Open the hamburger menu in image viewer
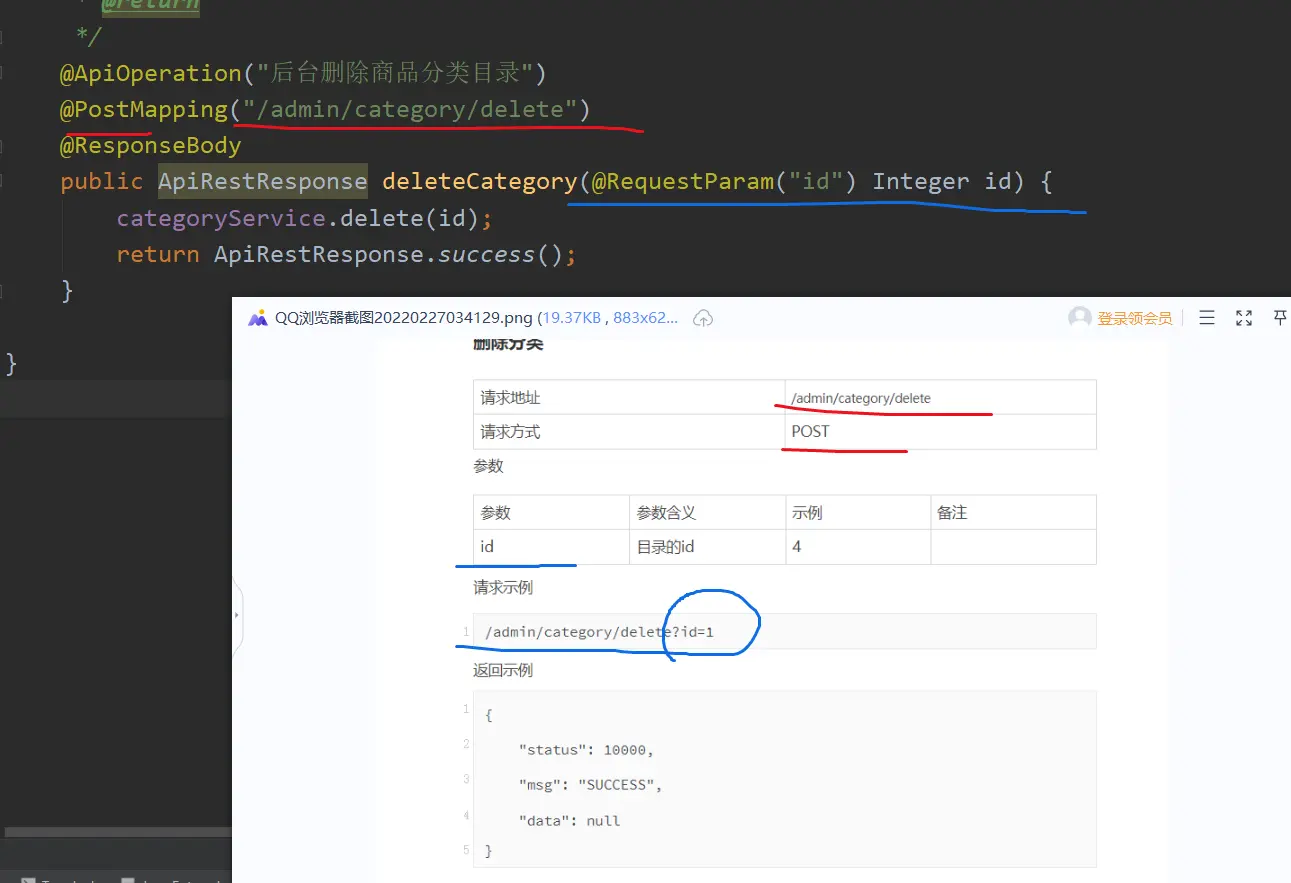Image resolution: width=1291 pixels, height=883 pixels. (x=1207, y=318)
